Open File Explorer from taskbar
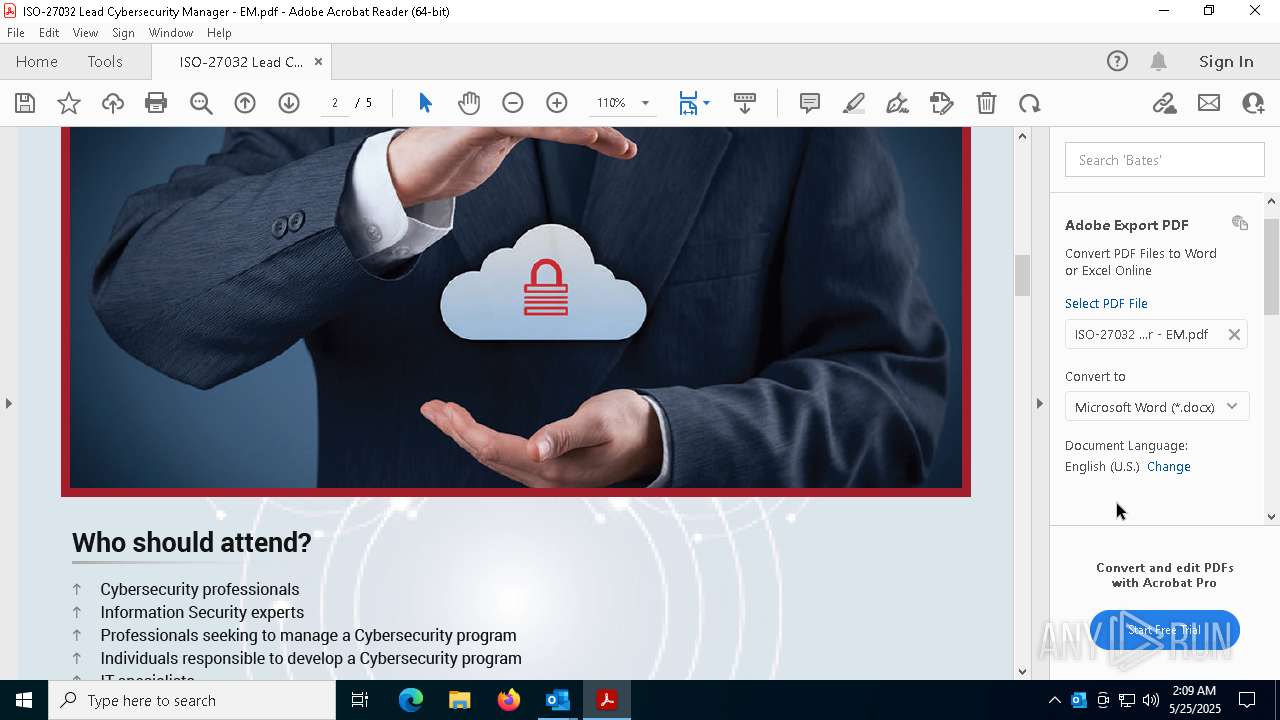 [x=460, y=700]
